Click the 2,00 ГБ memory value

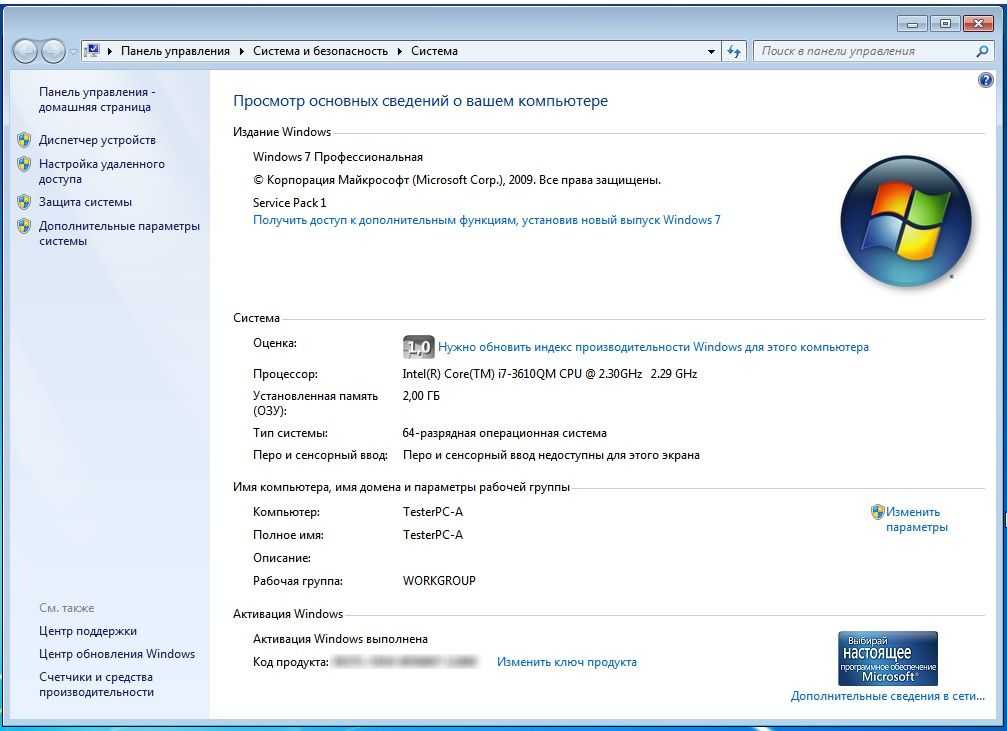(421, 396)
